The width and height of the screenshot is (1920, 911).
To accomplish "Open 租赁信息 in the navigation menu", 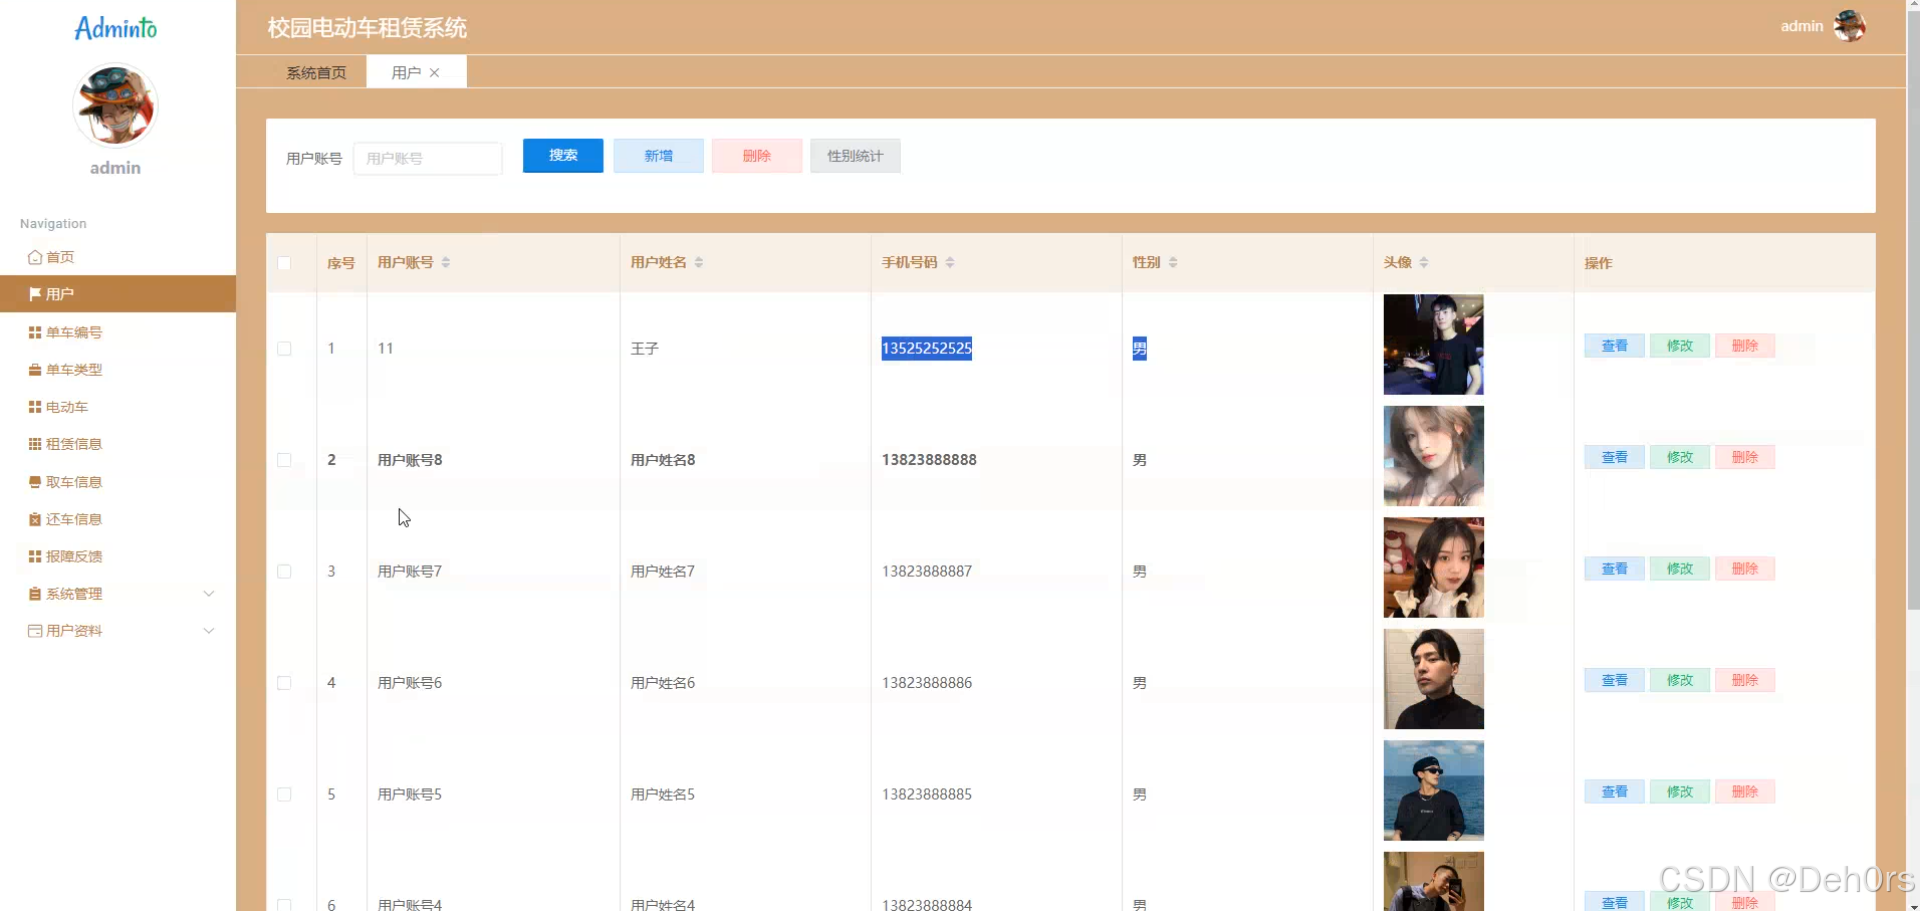I will pyautogui.click(x=118, y=444).
